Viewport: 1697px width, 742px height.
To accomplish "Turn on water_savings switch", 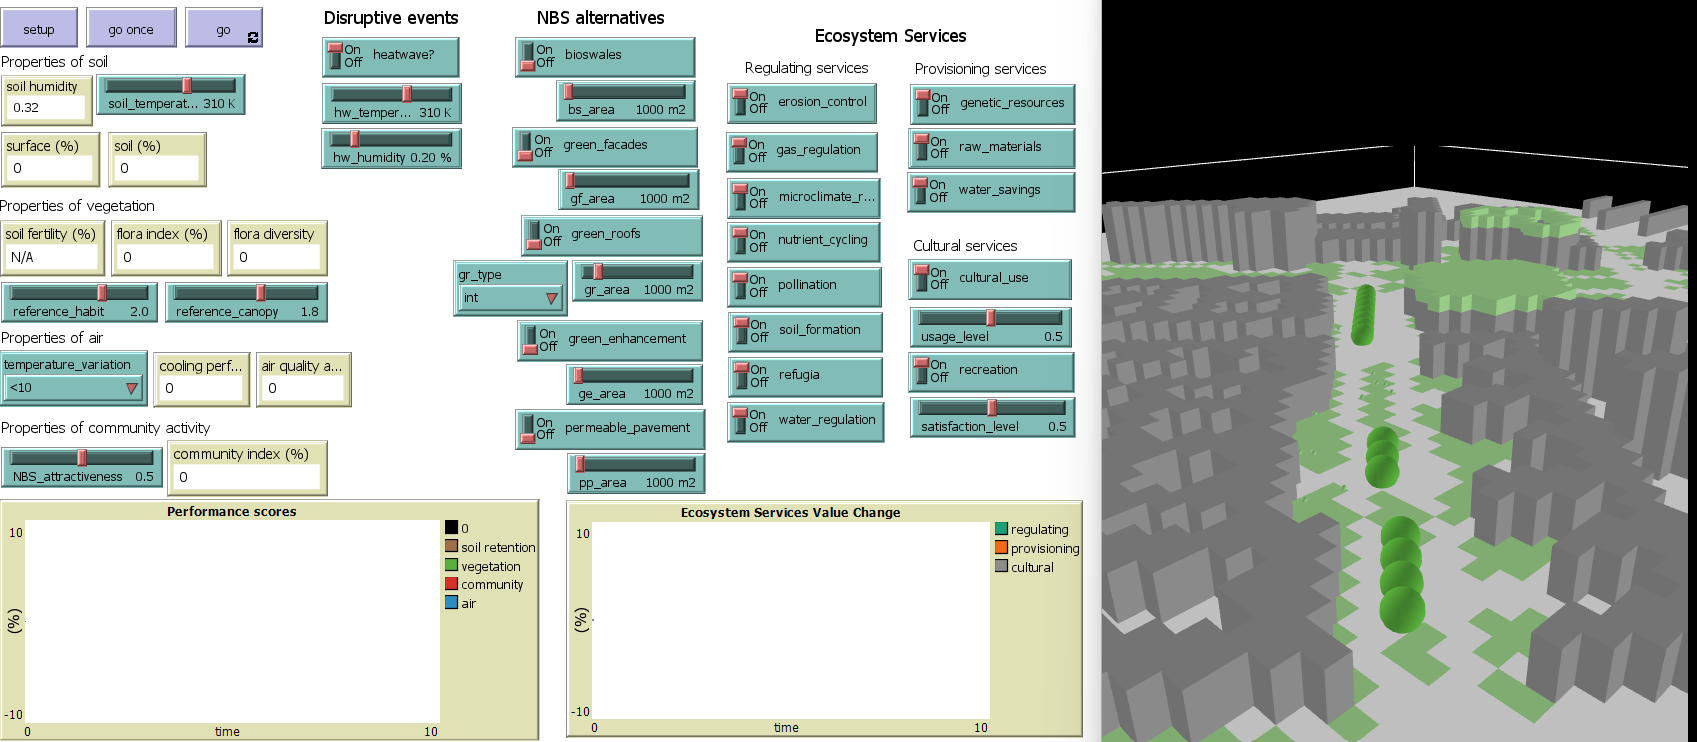I will point(991,192).
